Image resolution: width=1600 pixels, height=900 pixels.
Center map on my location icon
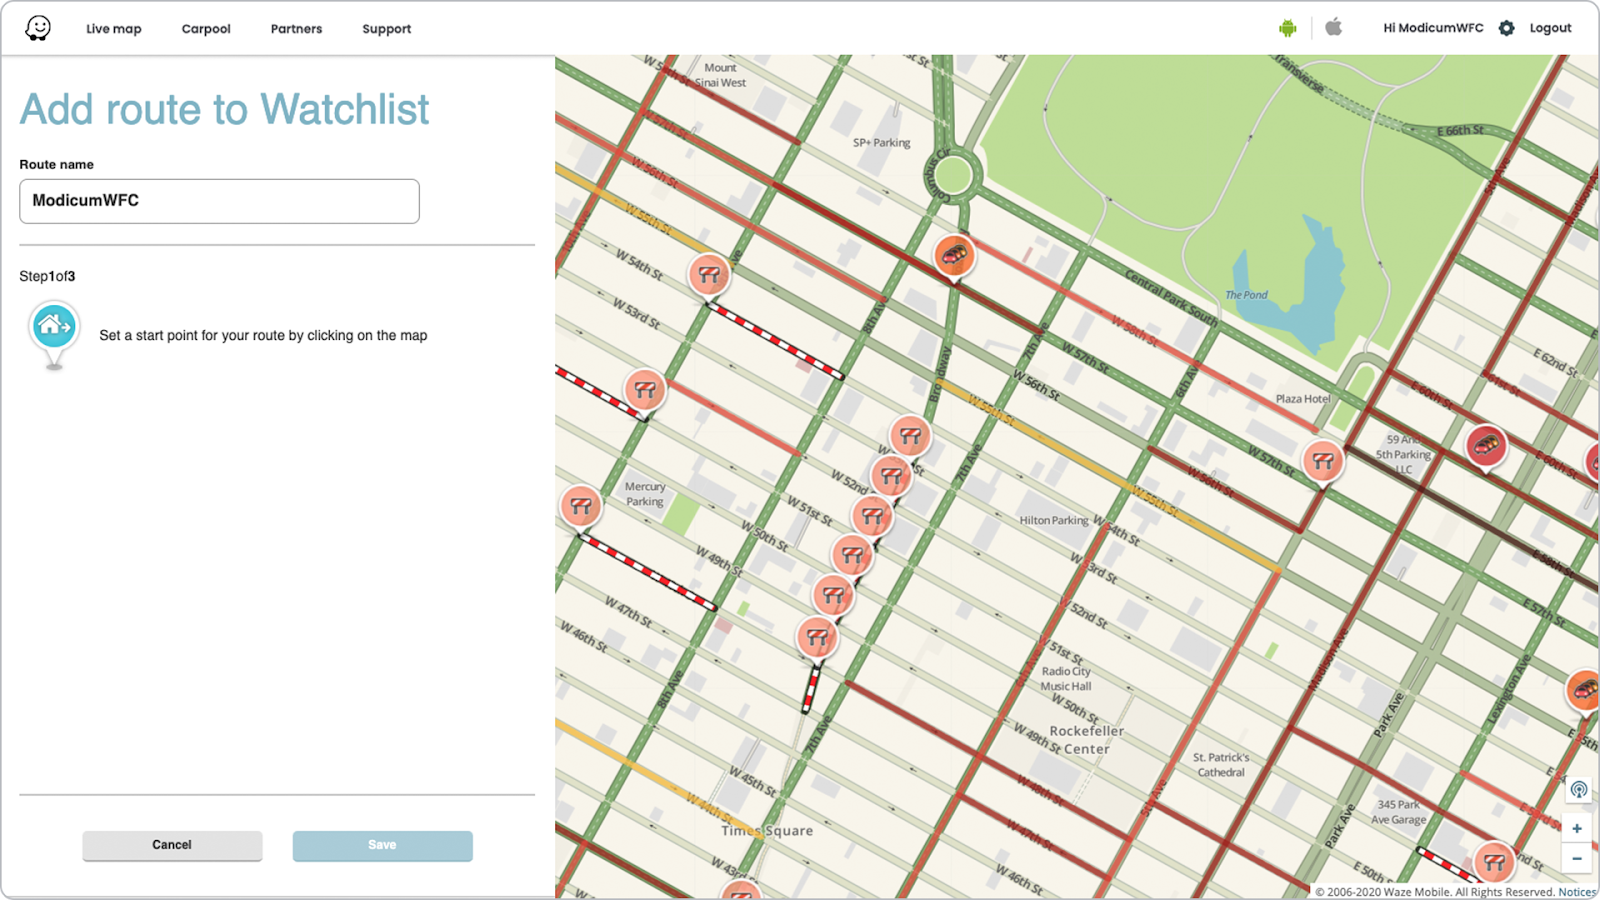(1579, 790)
